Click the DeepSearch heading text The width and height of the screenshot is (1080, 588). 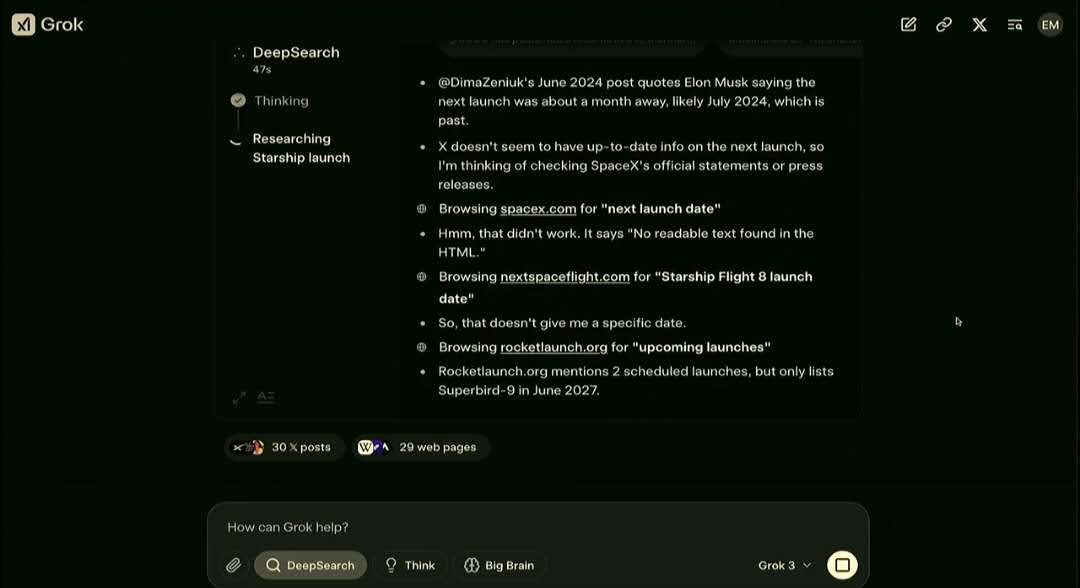coord(296,52)
